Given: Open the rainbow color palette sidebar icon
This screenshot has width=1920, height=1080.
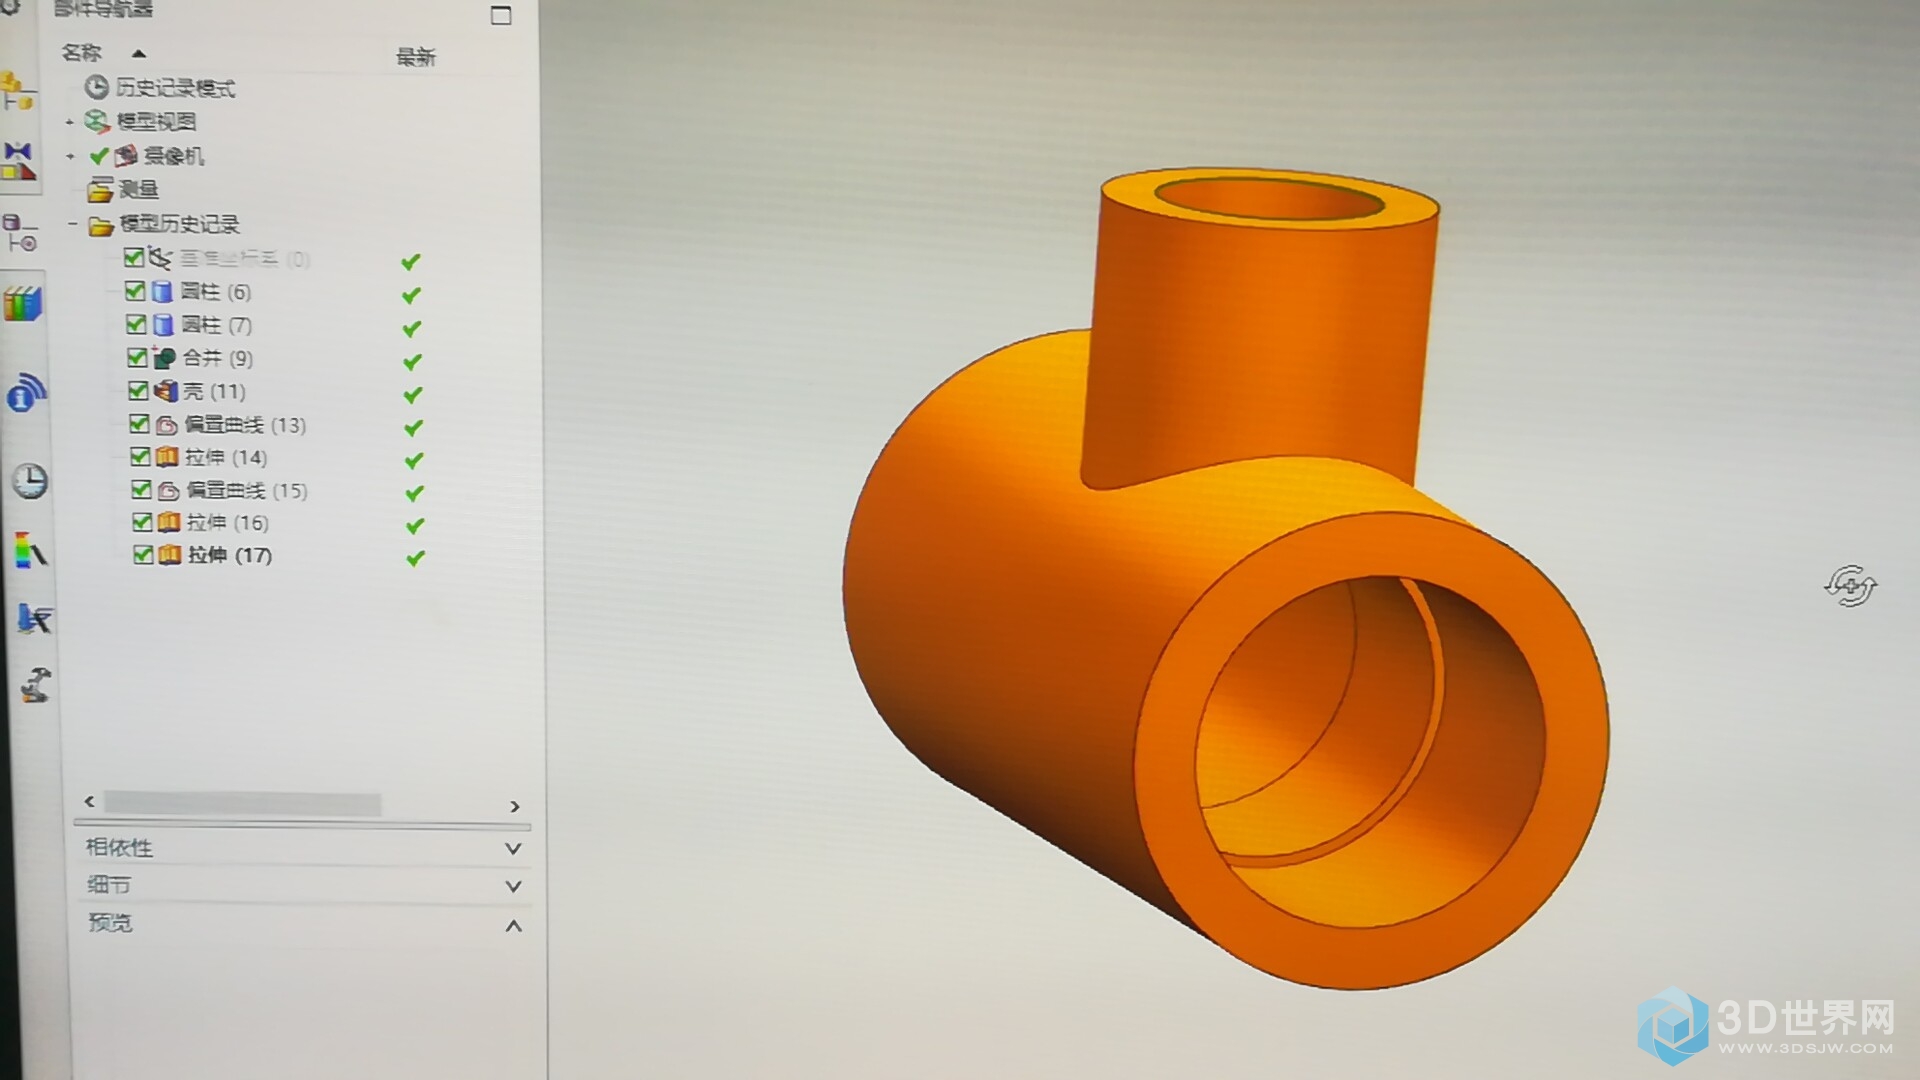Looking at the screenshot, I should point(31,550).
